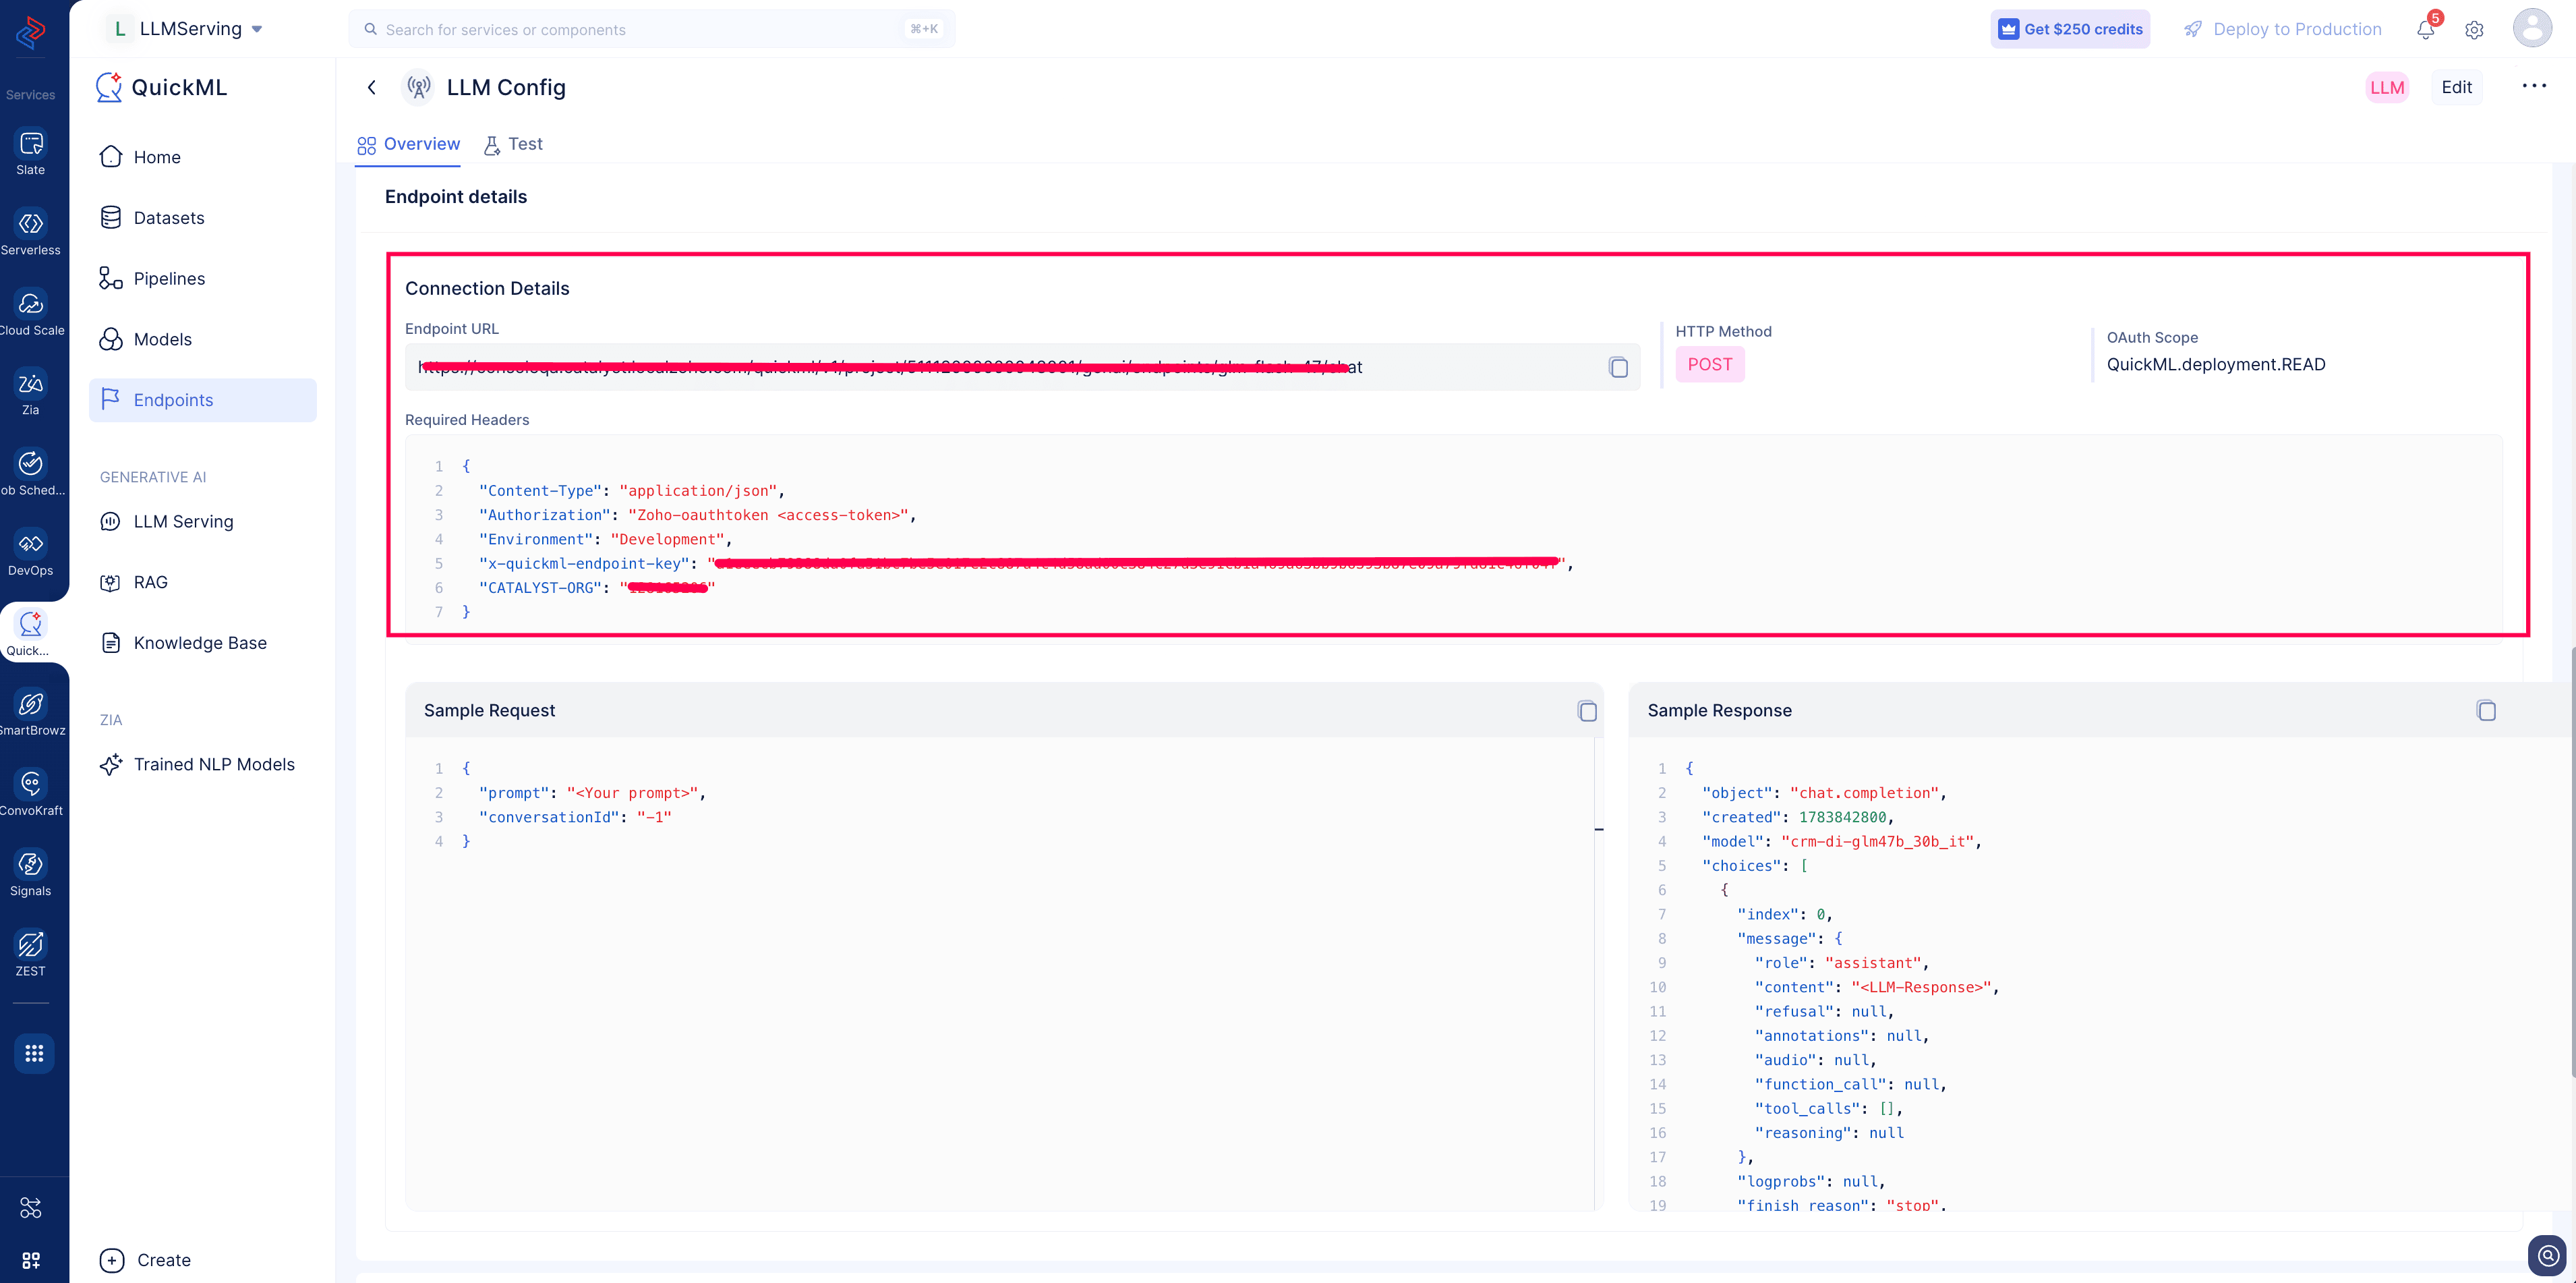Click the bottom-left grid-plus icon

(31, 1260)
